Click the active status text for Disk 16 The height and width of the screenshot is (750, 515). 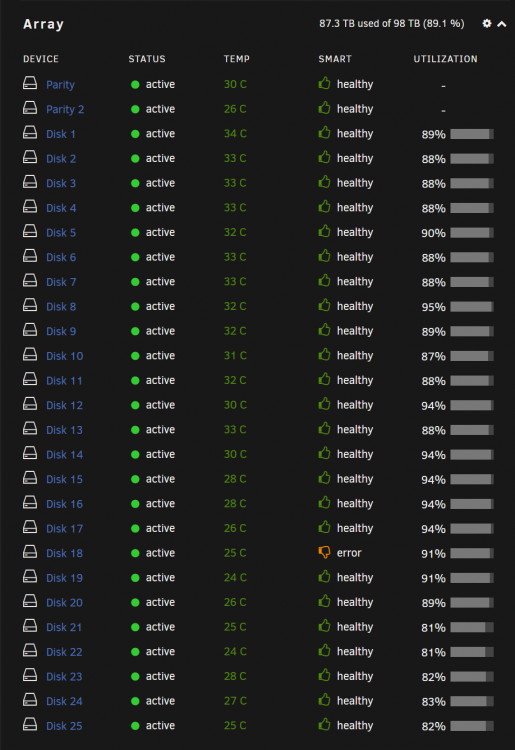coord(160,504)
